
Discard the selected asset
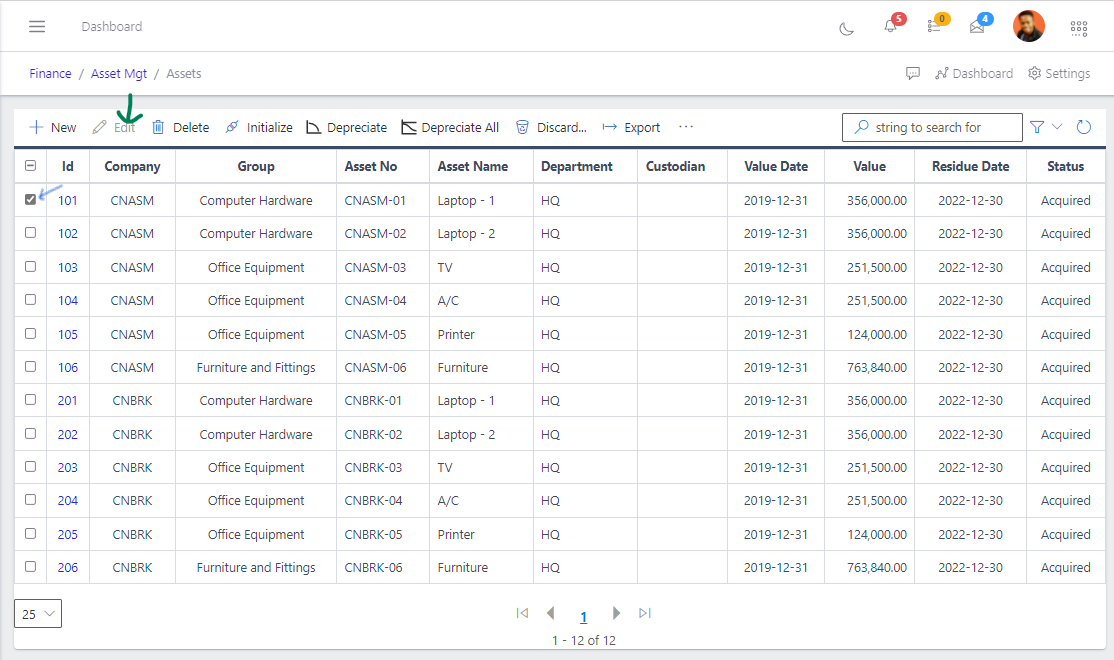coord(551,127)
